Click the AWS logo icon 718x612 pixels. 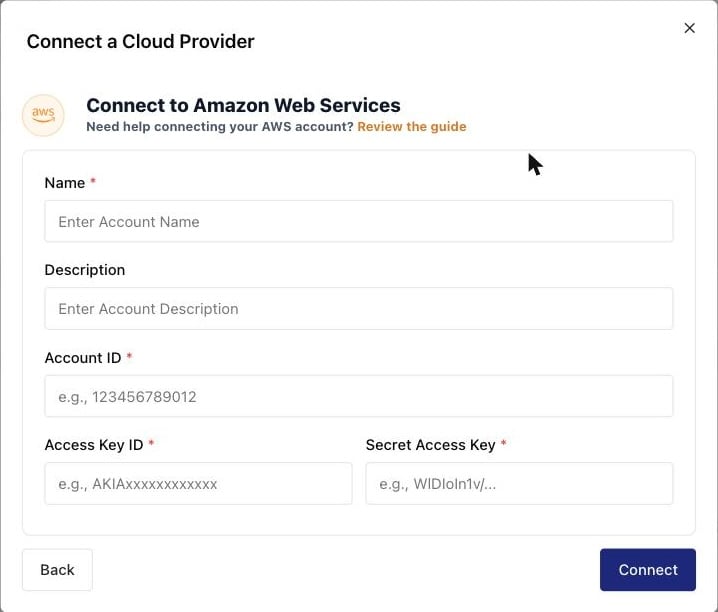pos(44,115)
